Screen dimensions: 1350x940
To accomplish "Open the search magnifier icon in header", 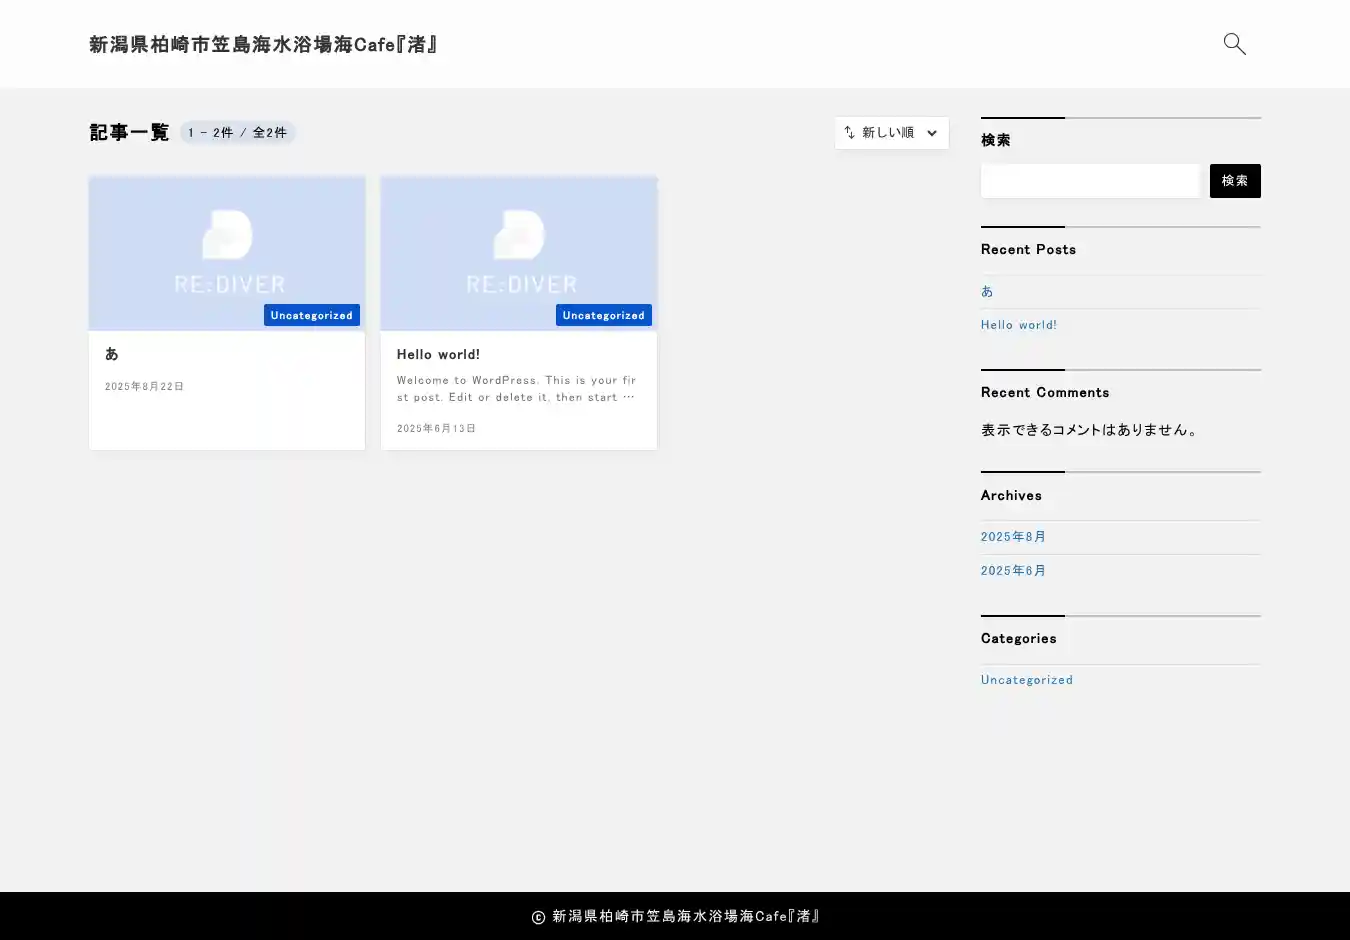I will pyautogui.click(x=1234, y=44).
